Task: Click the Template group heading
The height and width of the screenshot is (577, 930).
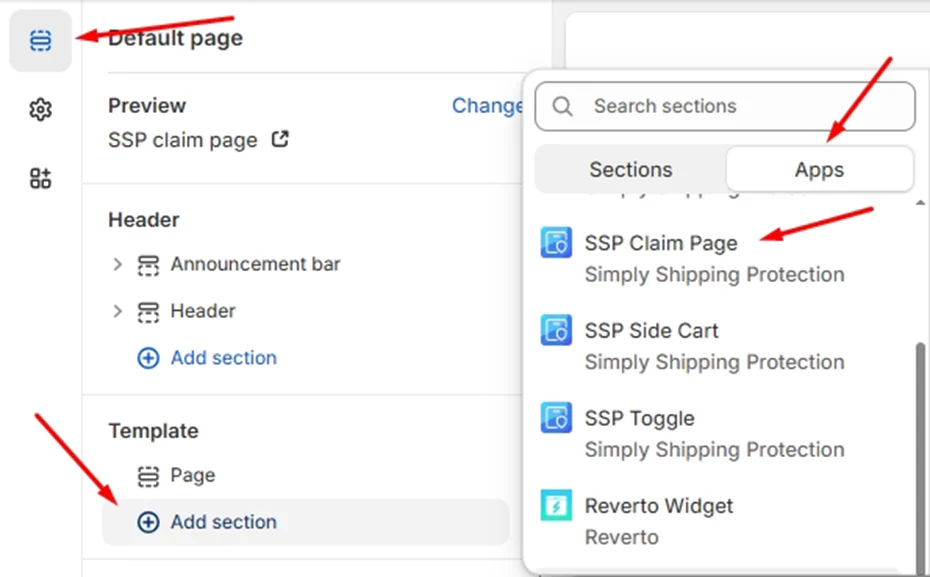Action: tap(153, 431)
